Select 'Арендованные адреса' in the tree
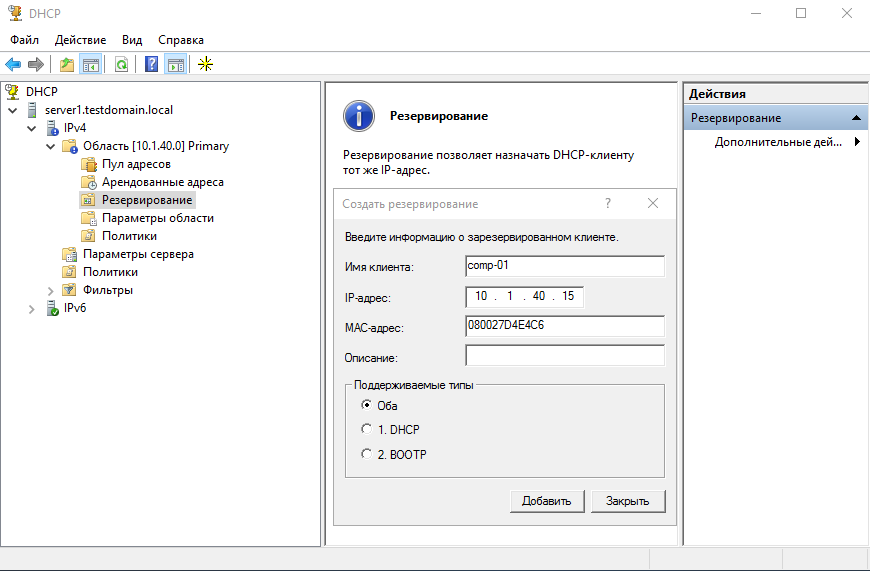Image resolution: width=870 pixels, height=571 pixels. point(162,182)
